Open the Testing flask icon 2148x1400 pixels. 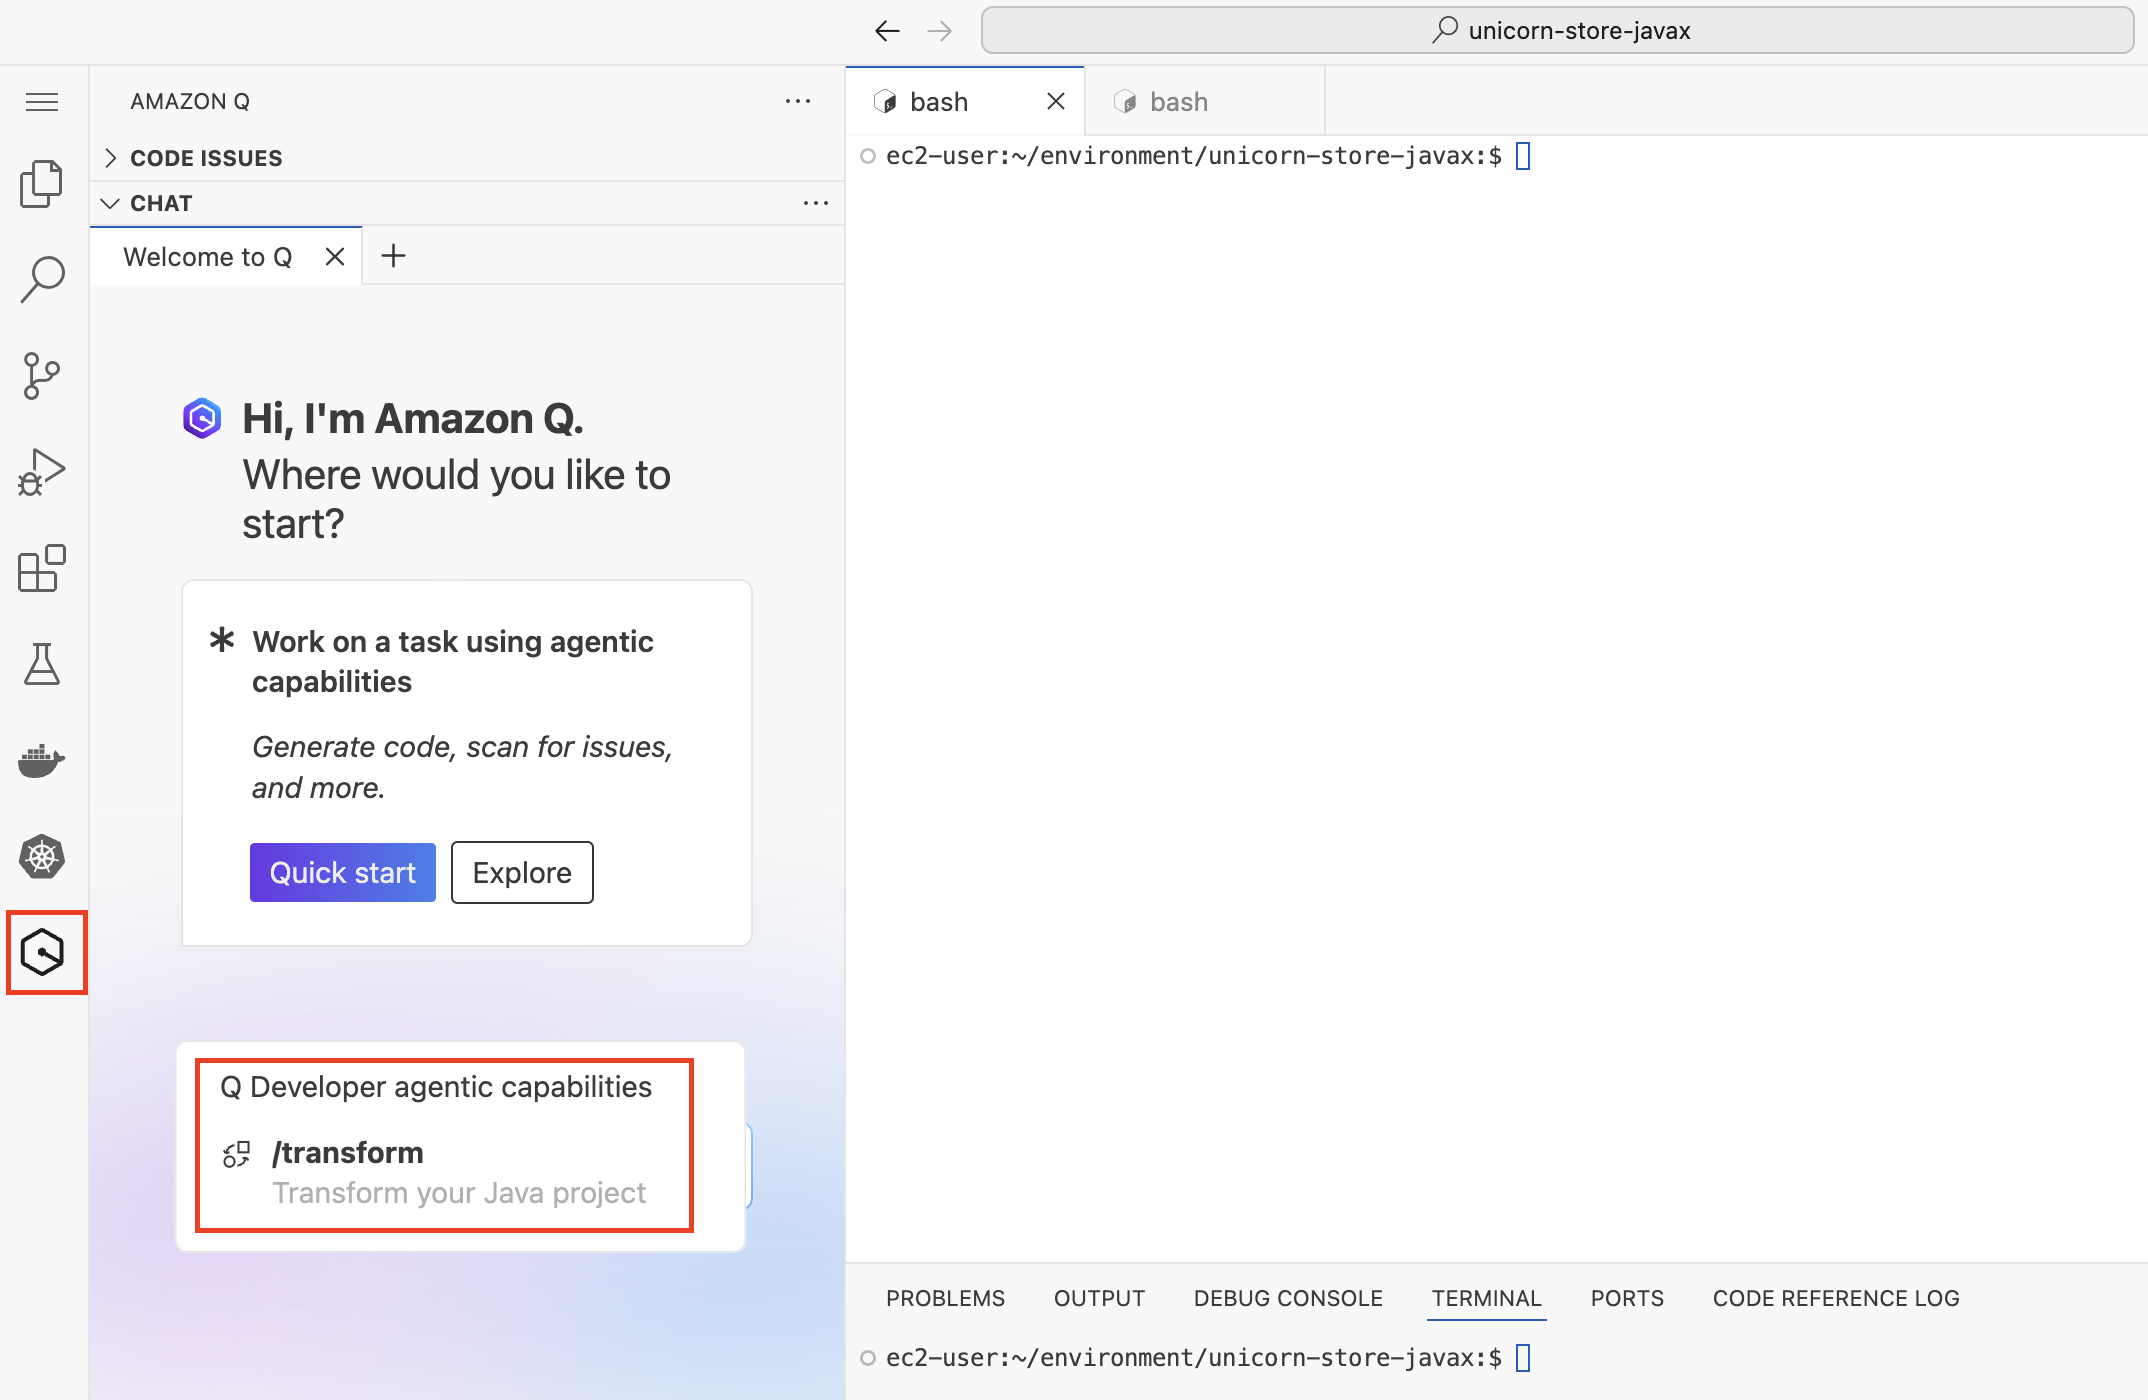point(42,664)
